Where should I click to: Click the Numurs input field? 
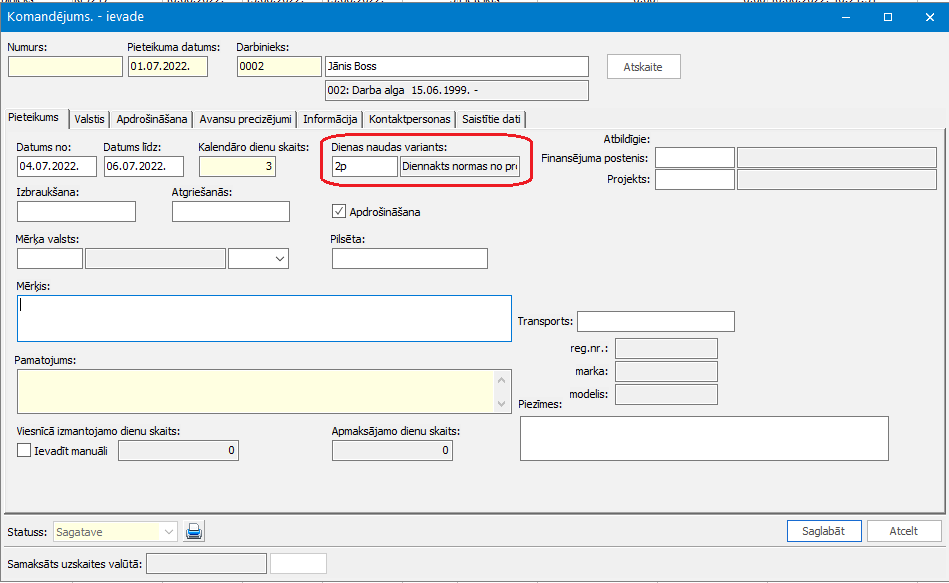pyautogui.click(x=65, y=67)
